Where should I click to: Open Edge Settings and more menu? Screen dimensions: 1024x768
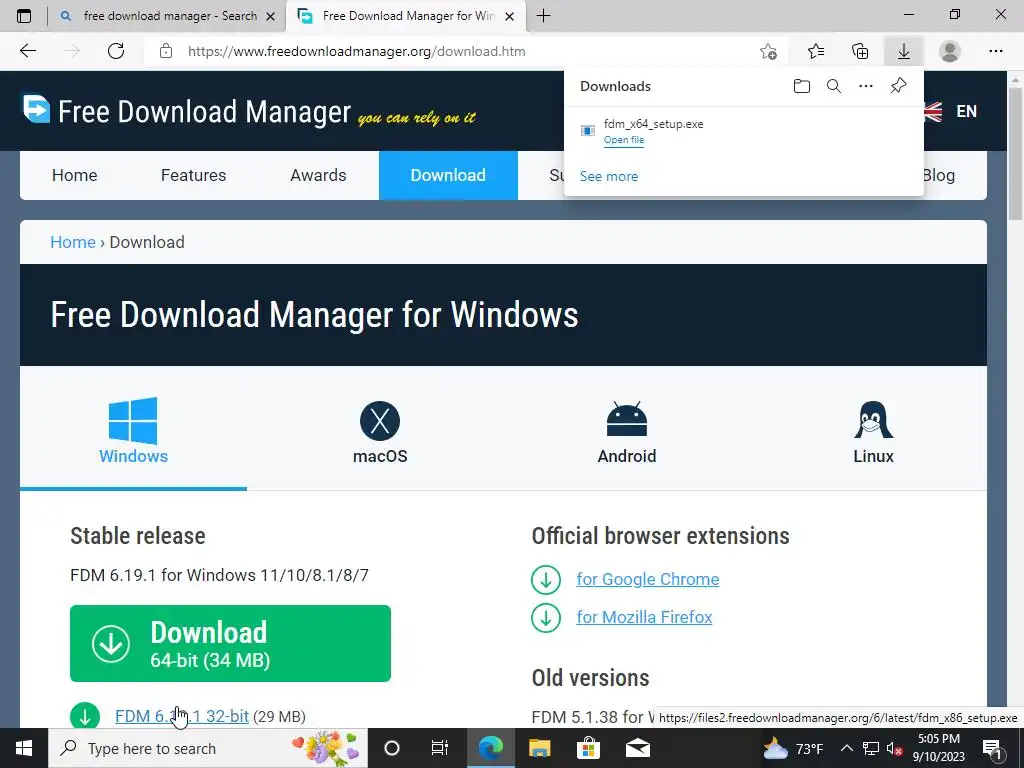pyautogui.click(x=995, y=51)
